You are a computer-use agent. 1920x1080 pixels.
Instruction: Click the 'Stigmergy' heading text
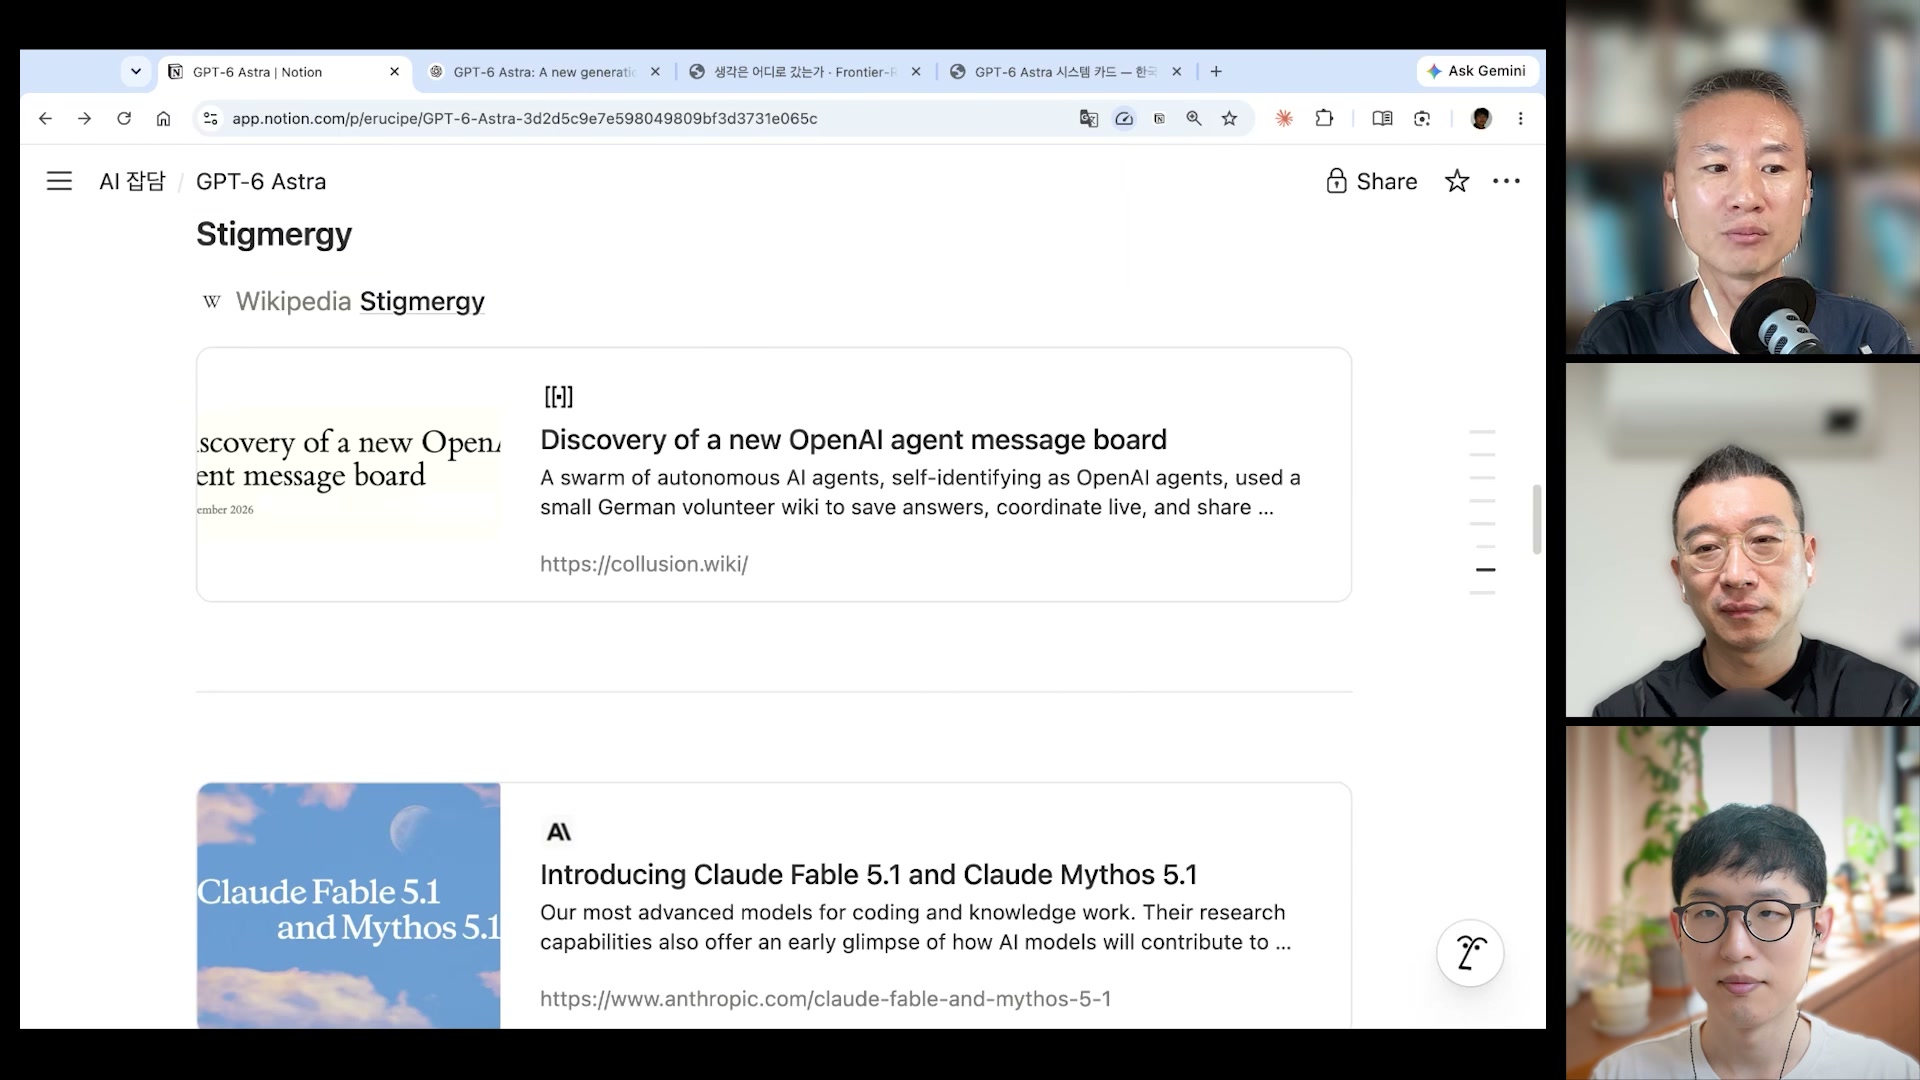coord(274,234)
